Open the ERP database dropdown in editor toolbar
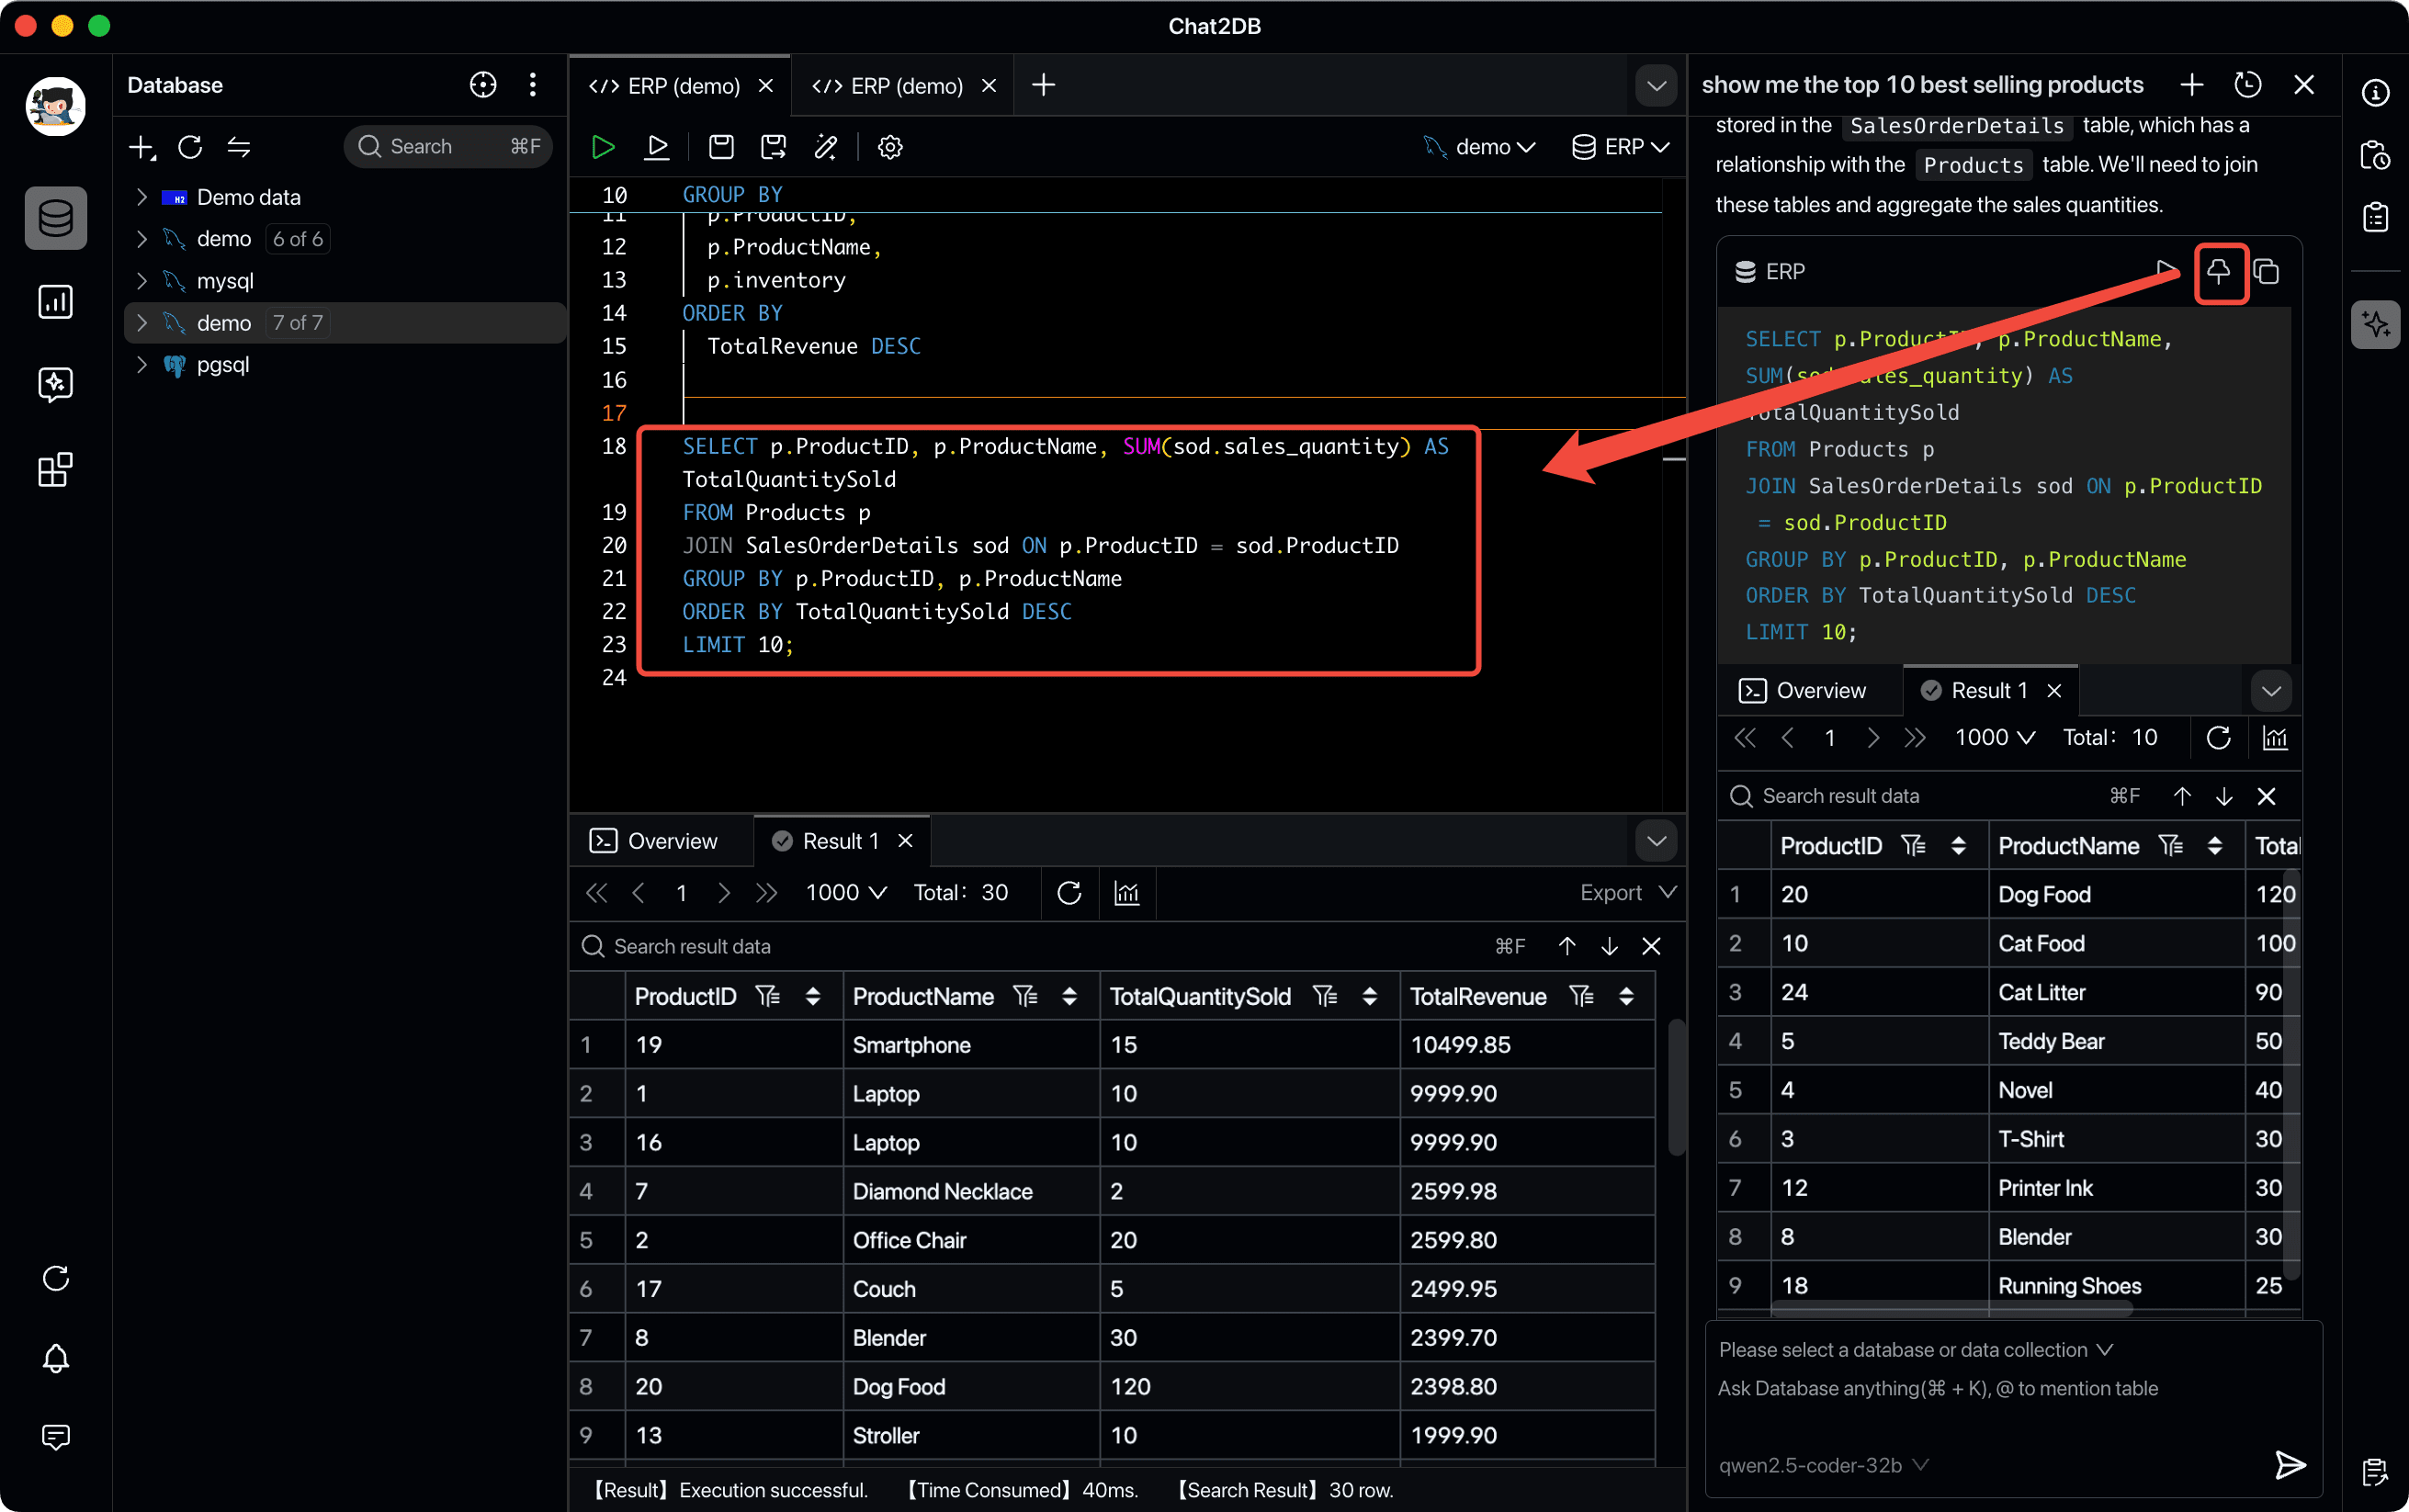 click(1620, 147)
